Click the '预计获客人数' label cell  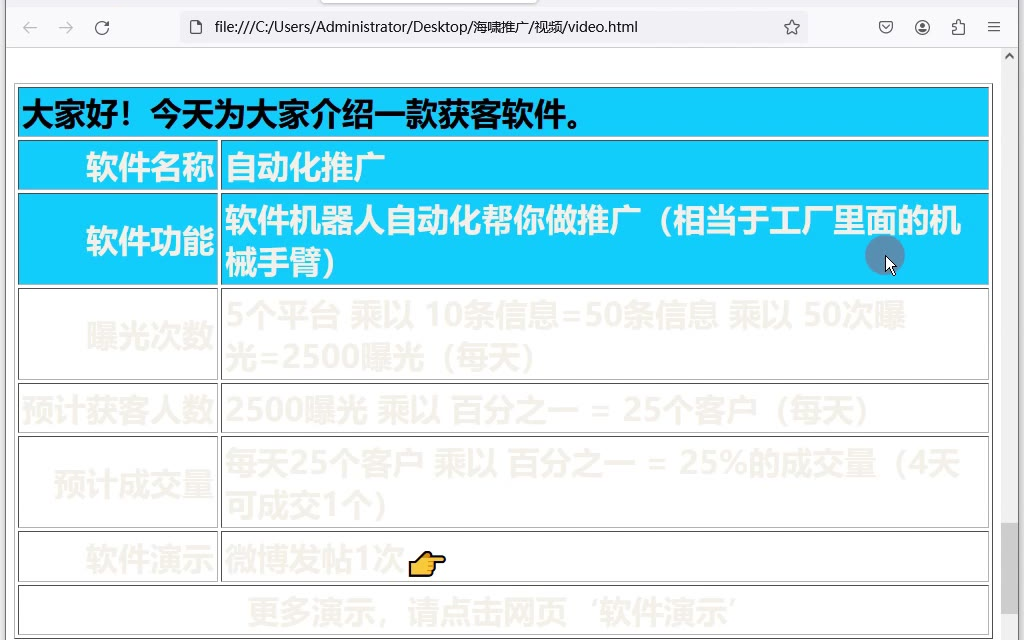point(118,410)
